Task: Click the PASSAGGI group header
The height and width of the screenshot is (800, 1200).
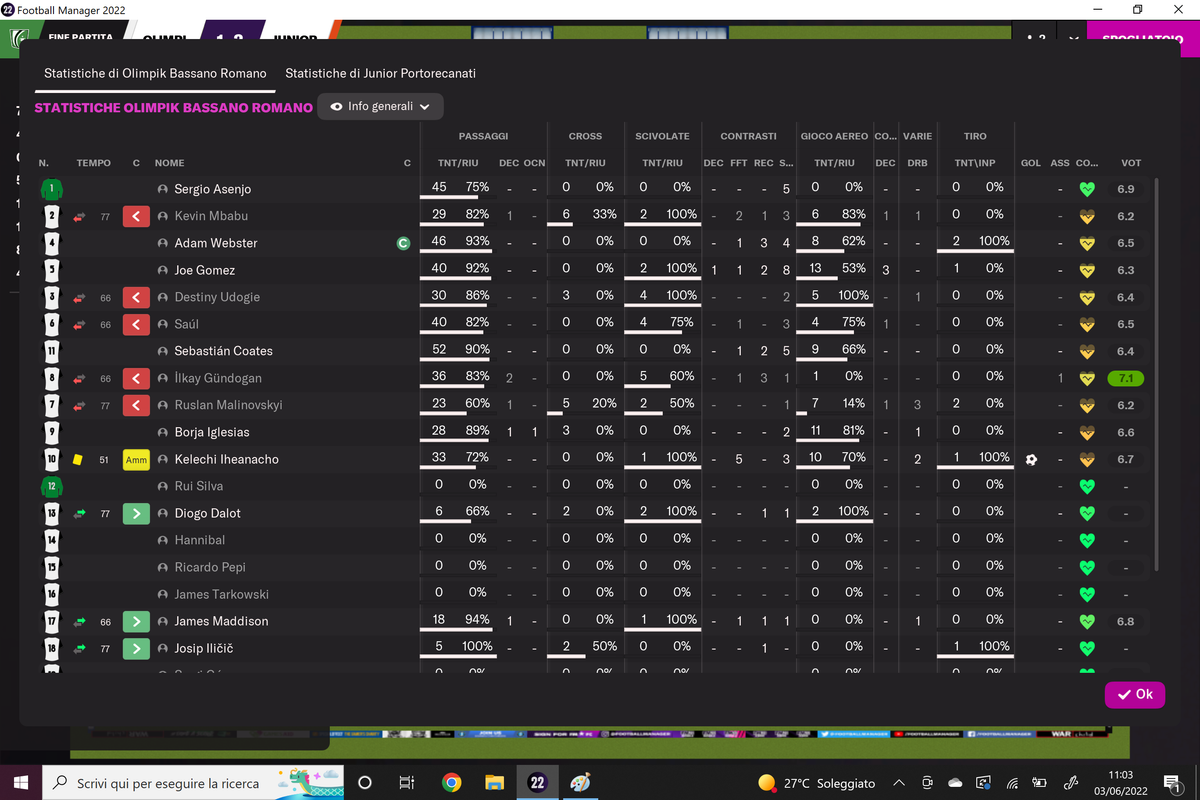Action: (483, 136)
